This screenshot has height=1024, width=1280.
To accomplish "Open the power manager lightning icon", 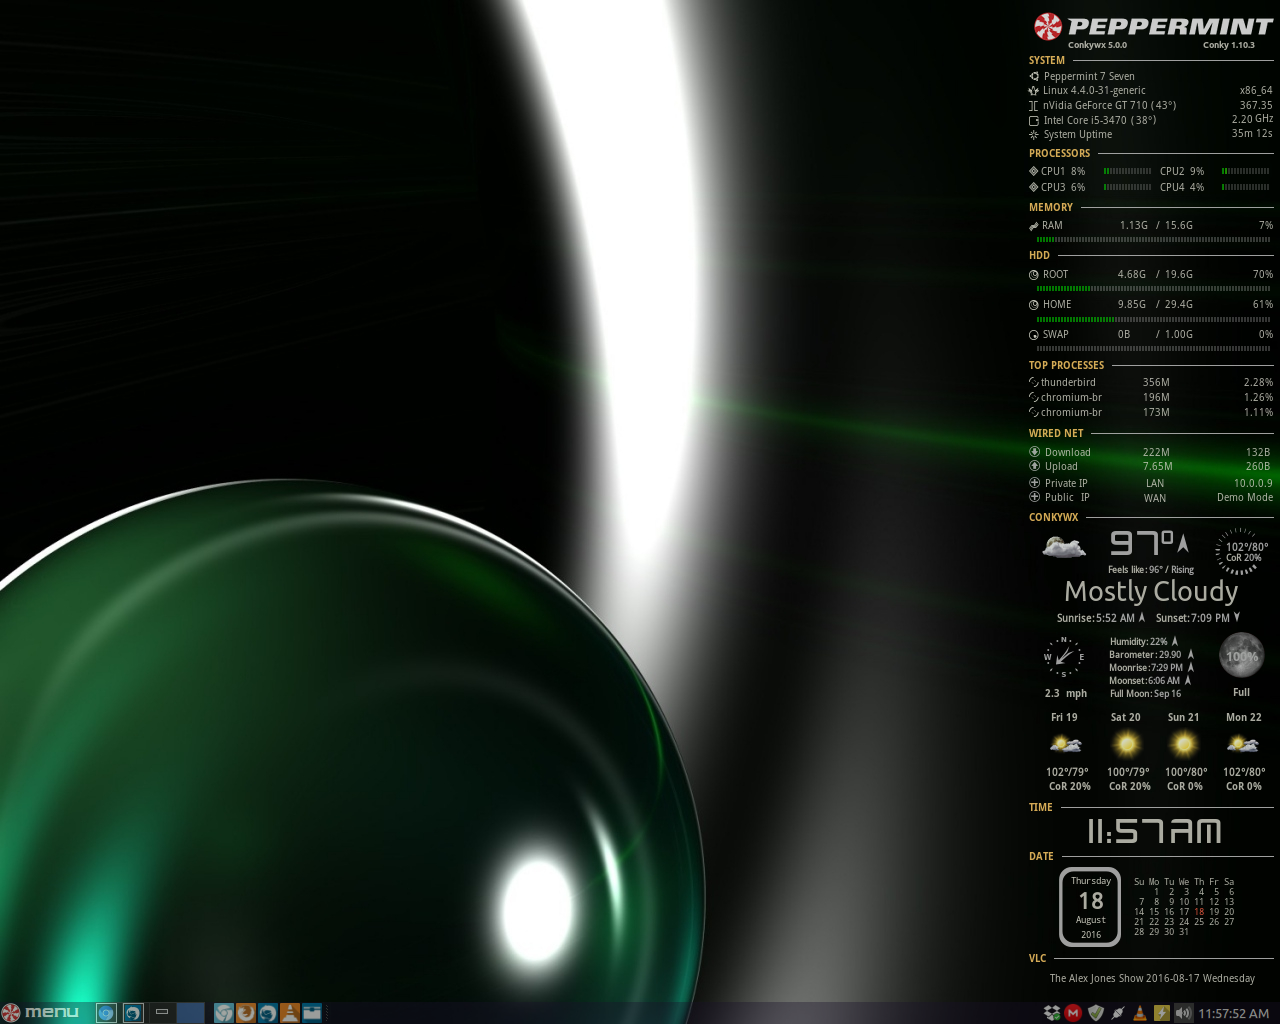I will 1162,1013.
